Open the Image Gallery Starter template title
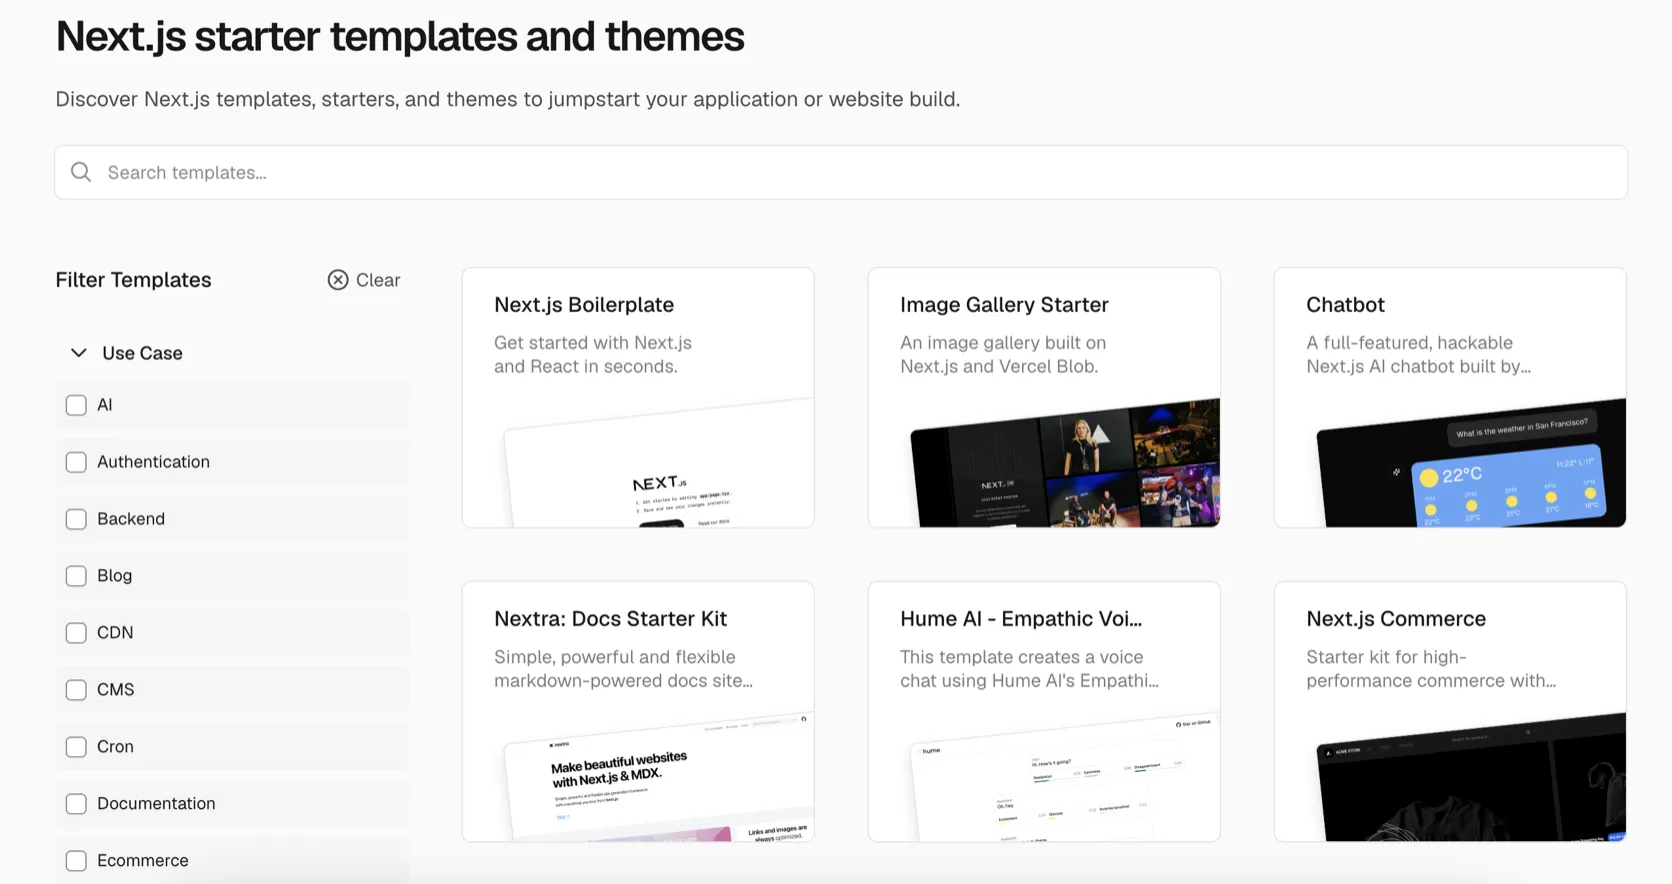The height and width of the screenshot is (884, 1672). click(x=1004, y=305)
